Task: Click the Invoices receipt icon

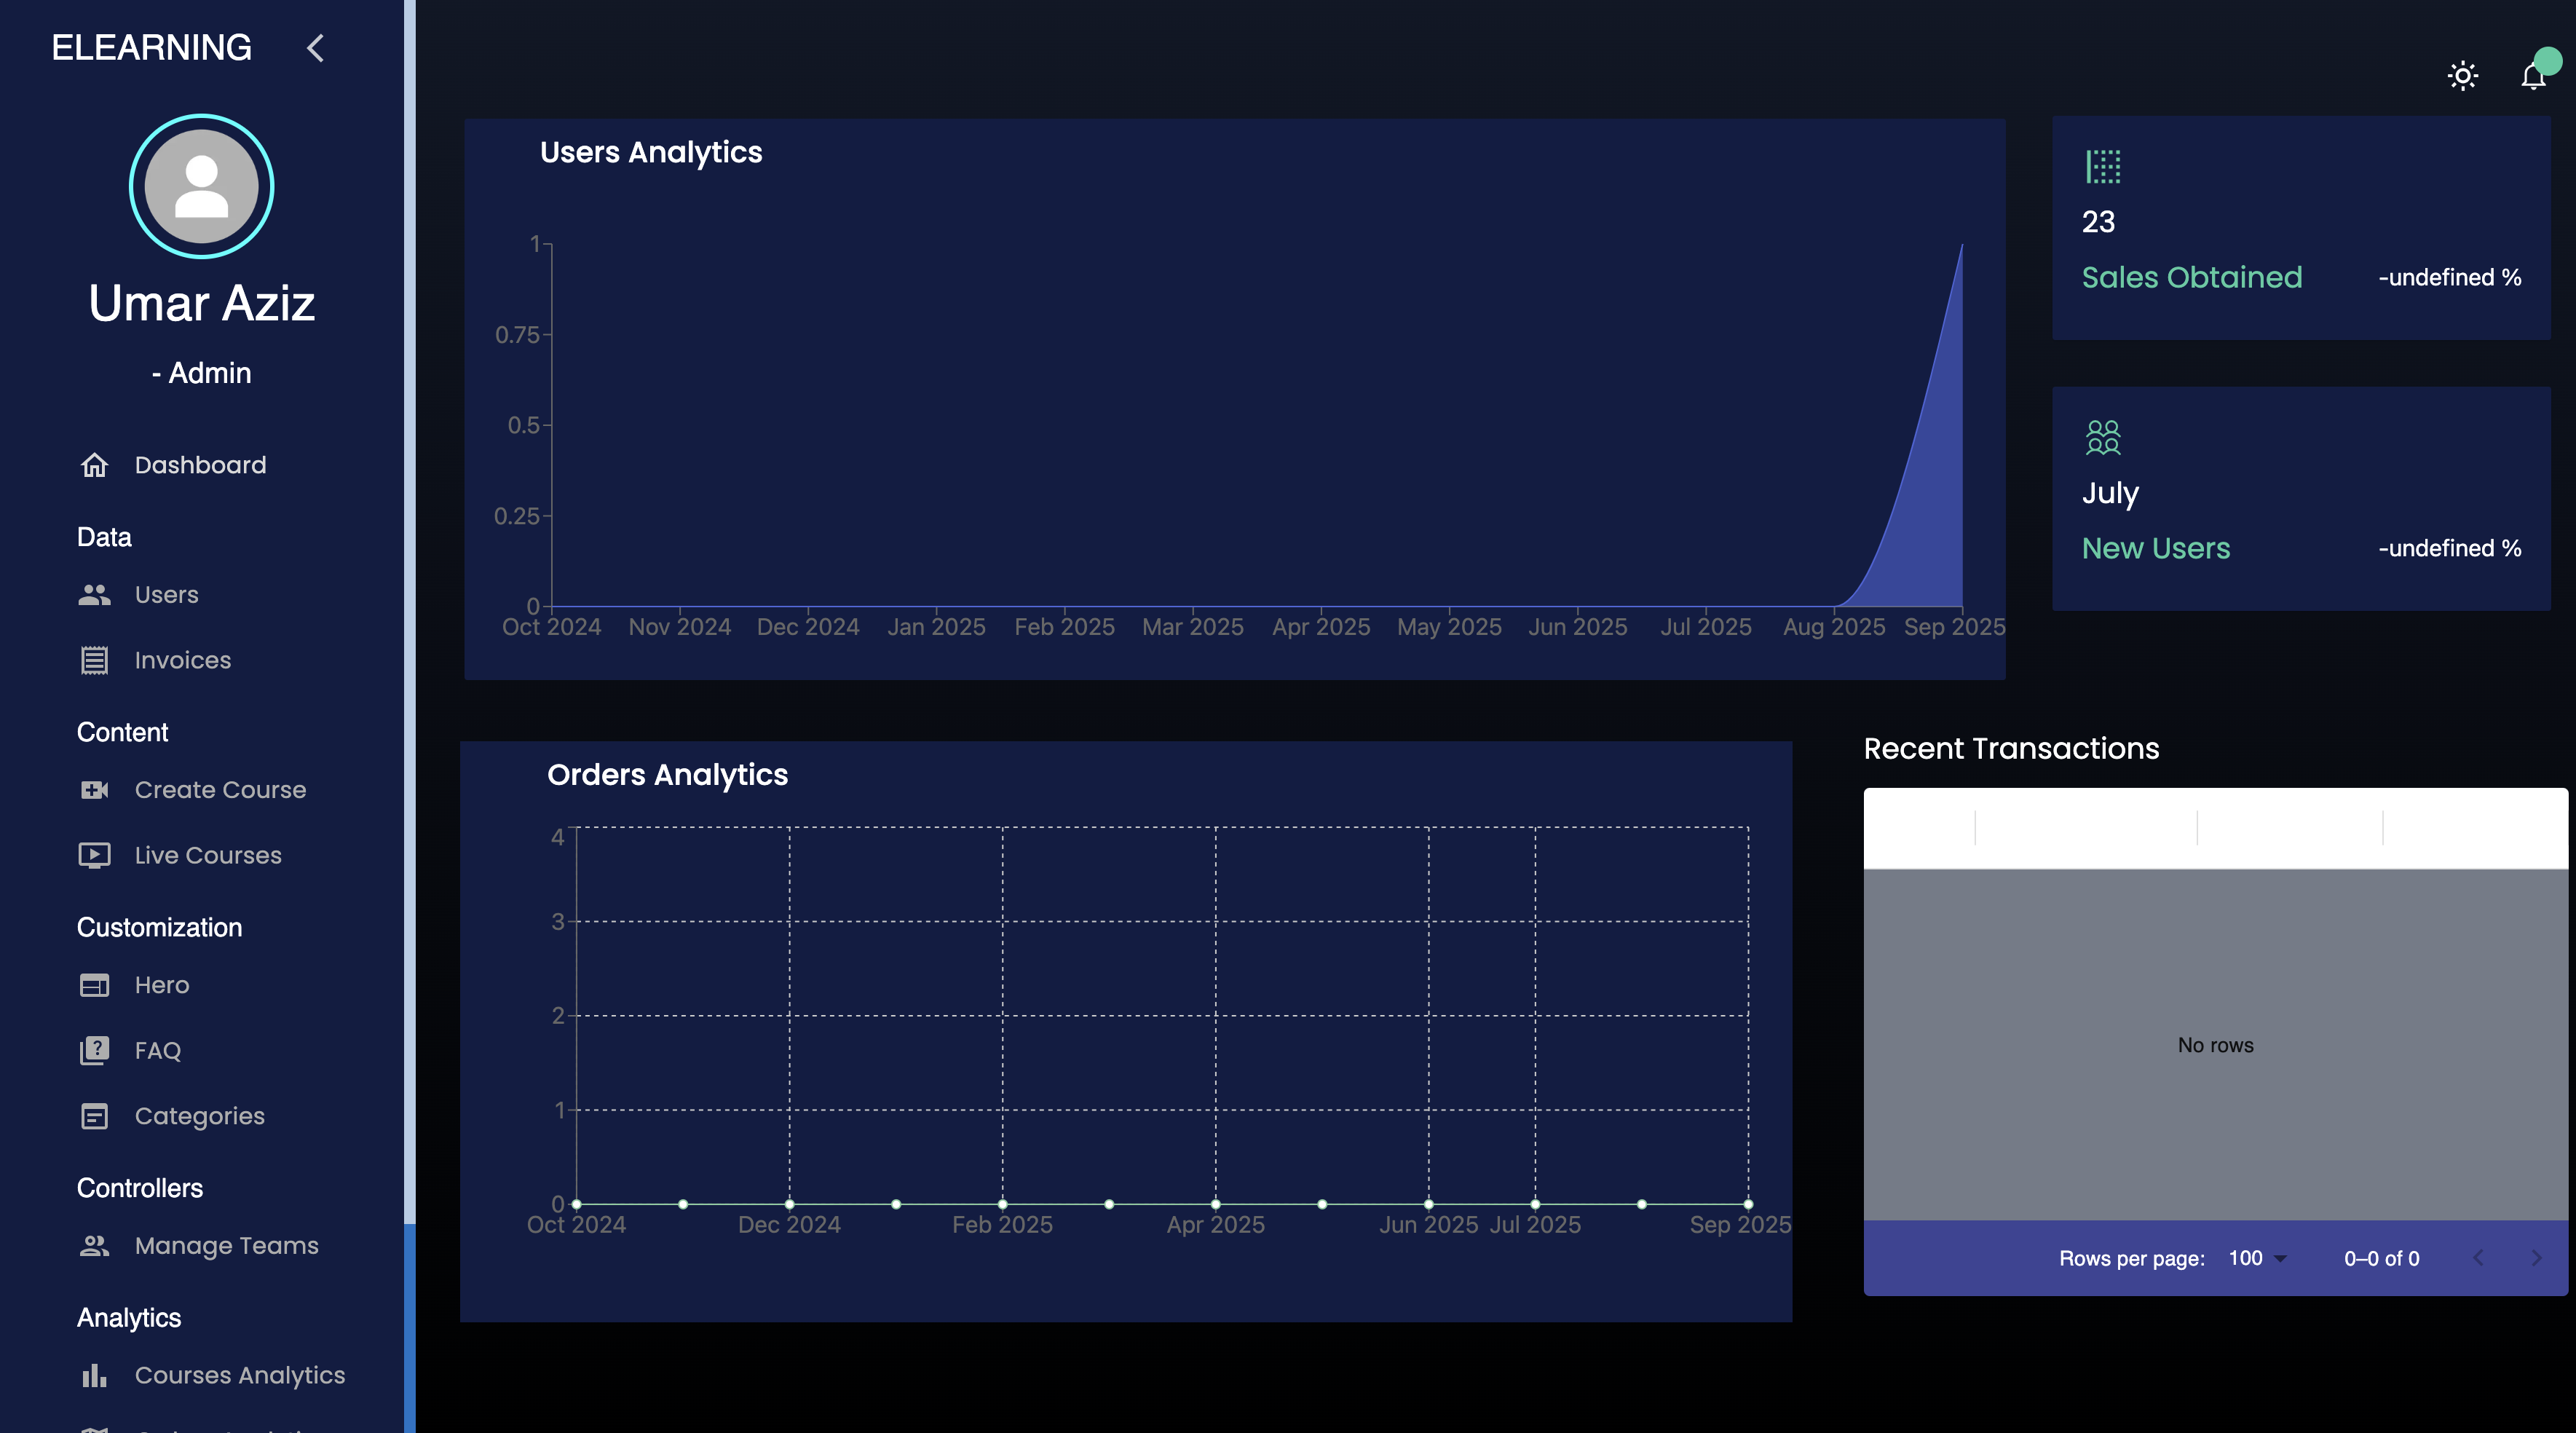Action: point(94,660)
